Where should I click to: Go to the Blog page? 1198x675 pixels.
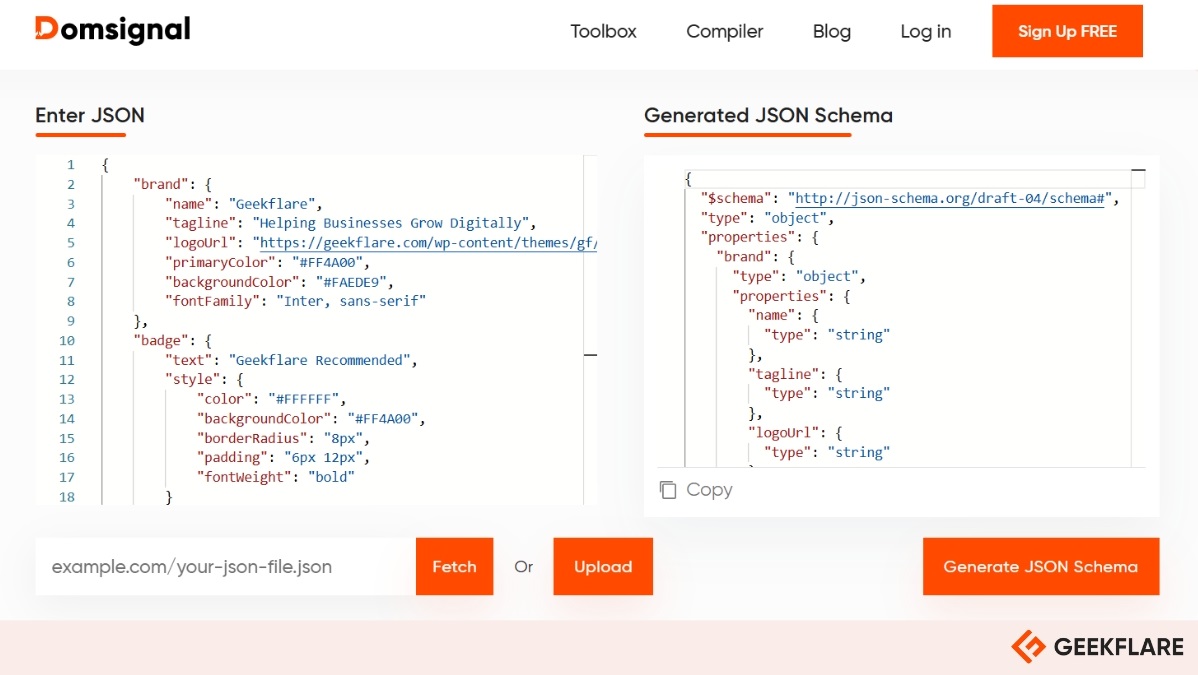[831, 31]
